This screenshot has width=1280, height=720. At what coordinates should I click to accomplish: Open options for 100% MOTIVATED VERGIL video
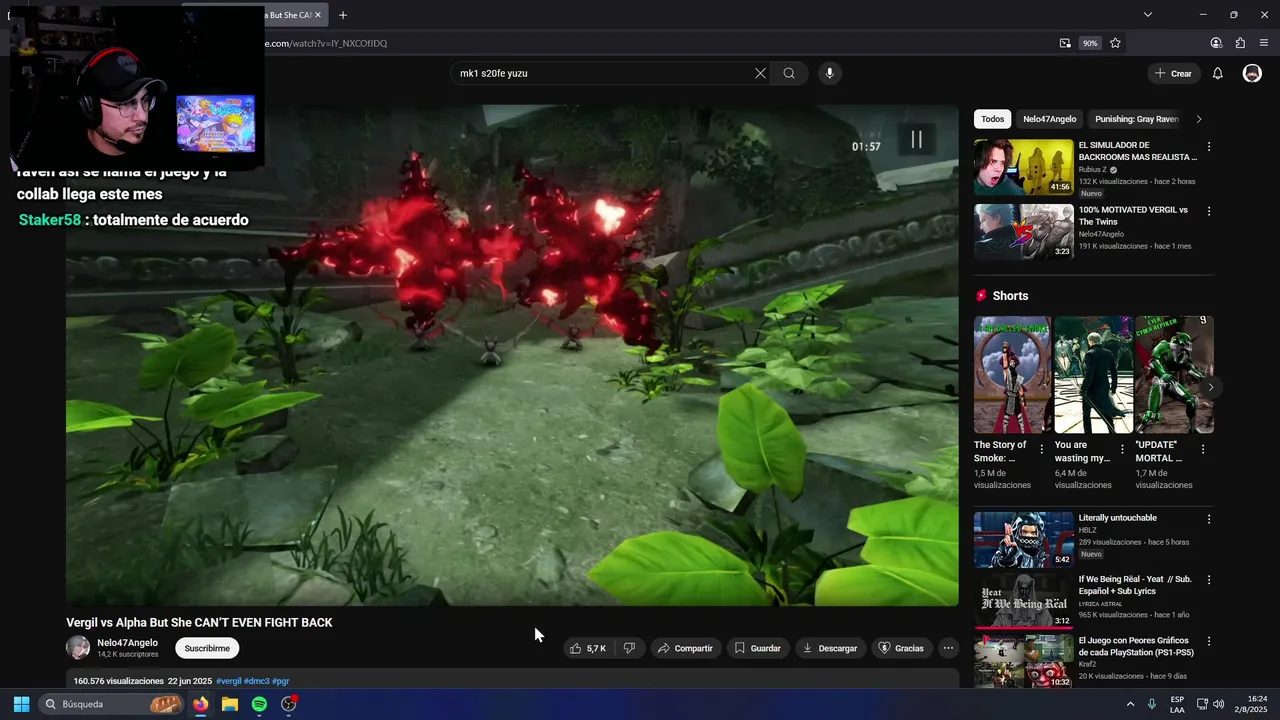click(1208, 211)
